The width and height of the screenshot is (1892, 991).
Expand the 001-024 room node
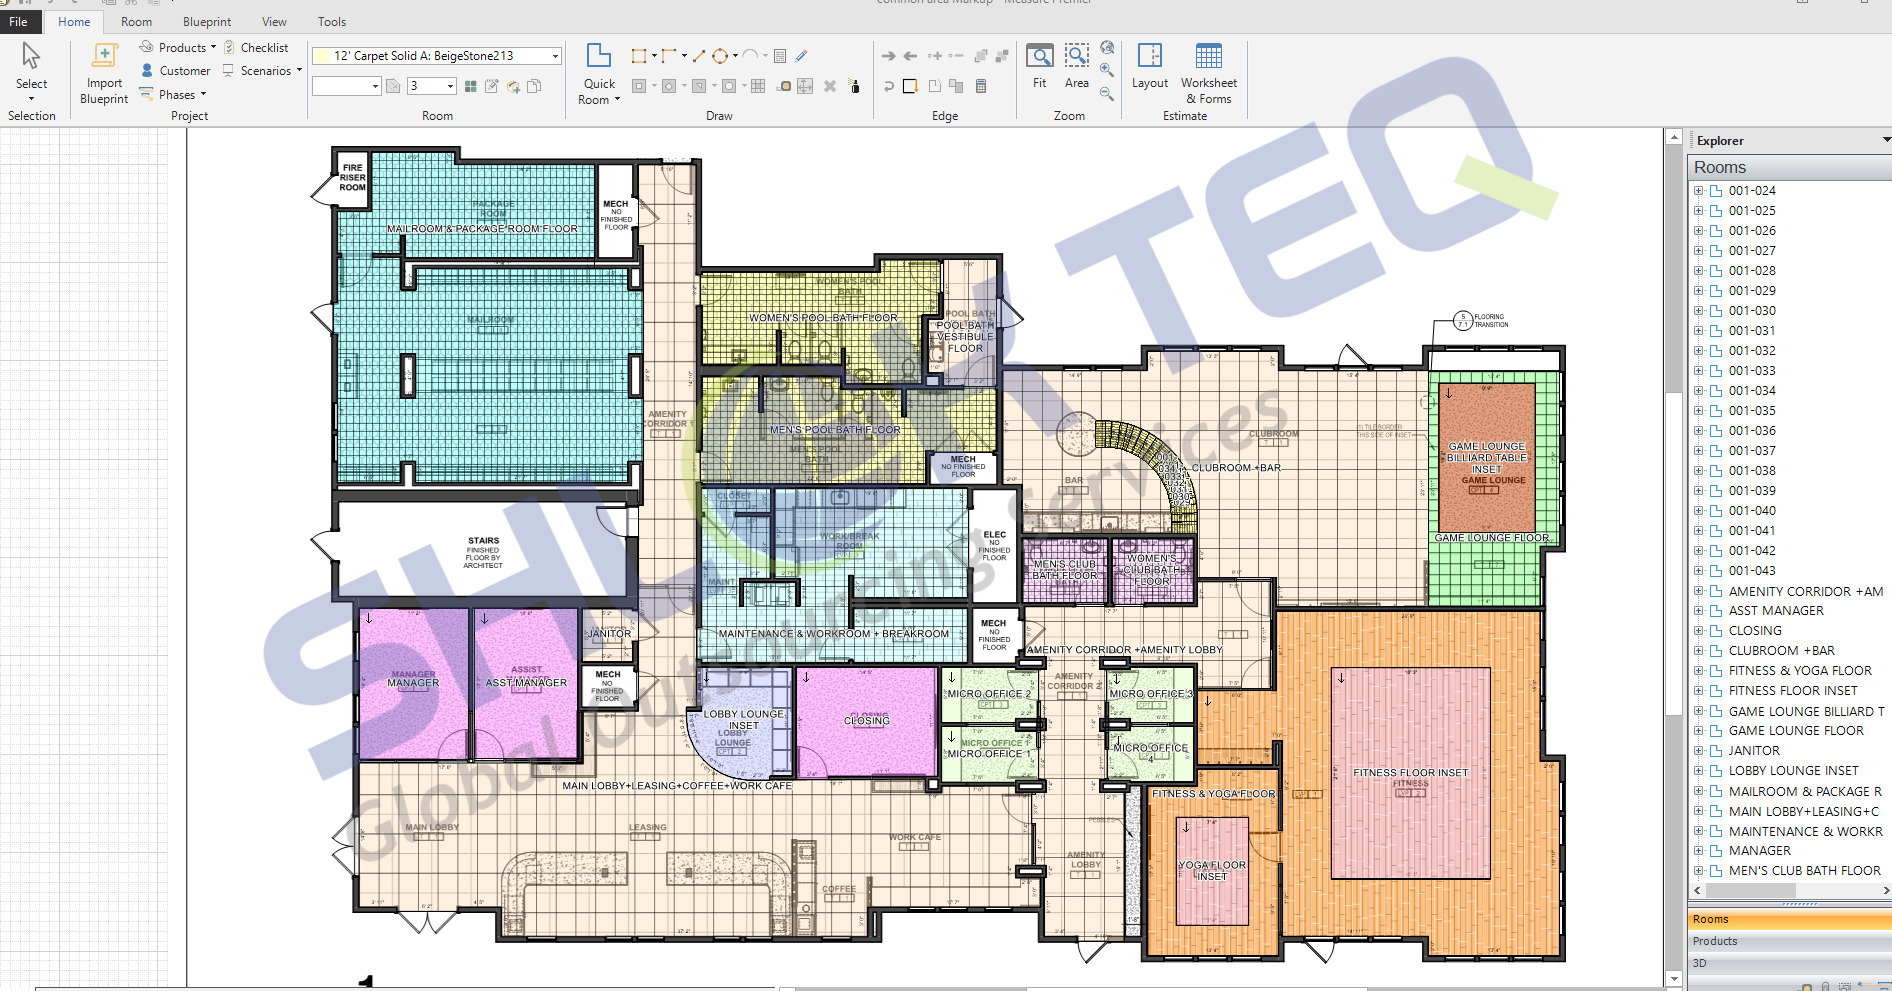[x=1698, y=191]
